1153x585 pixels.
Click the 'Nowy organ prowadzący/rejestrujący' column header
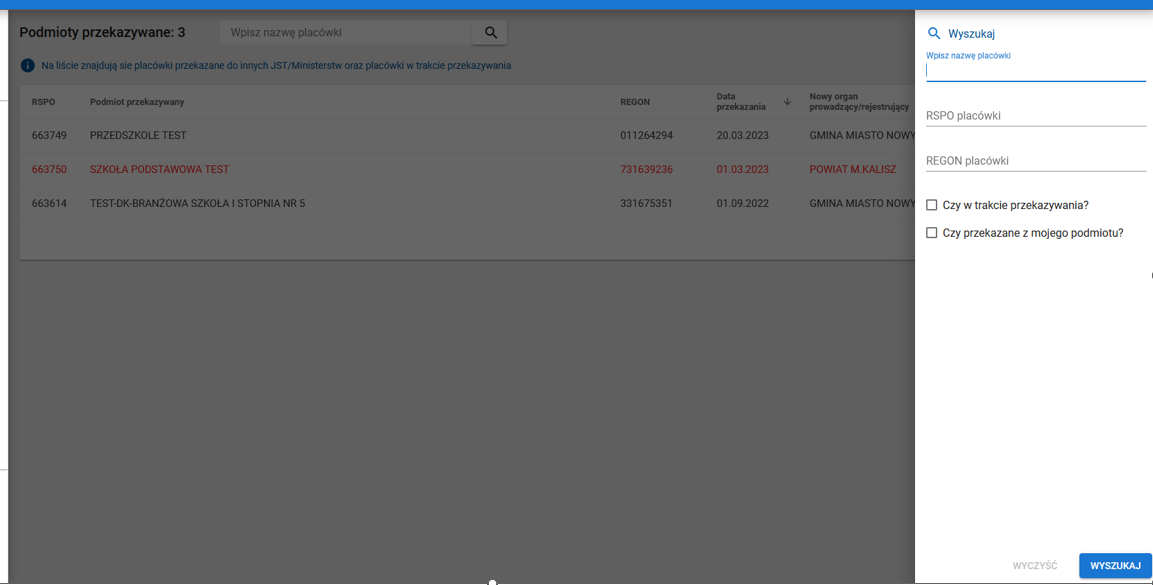tap(858, 102)
